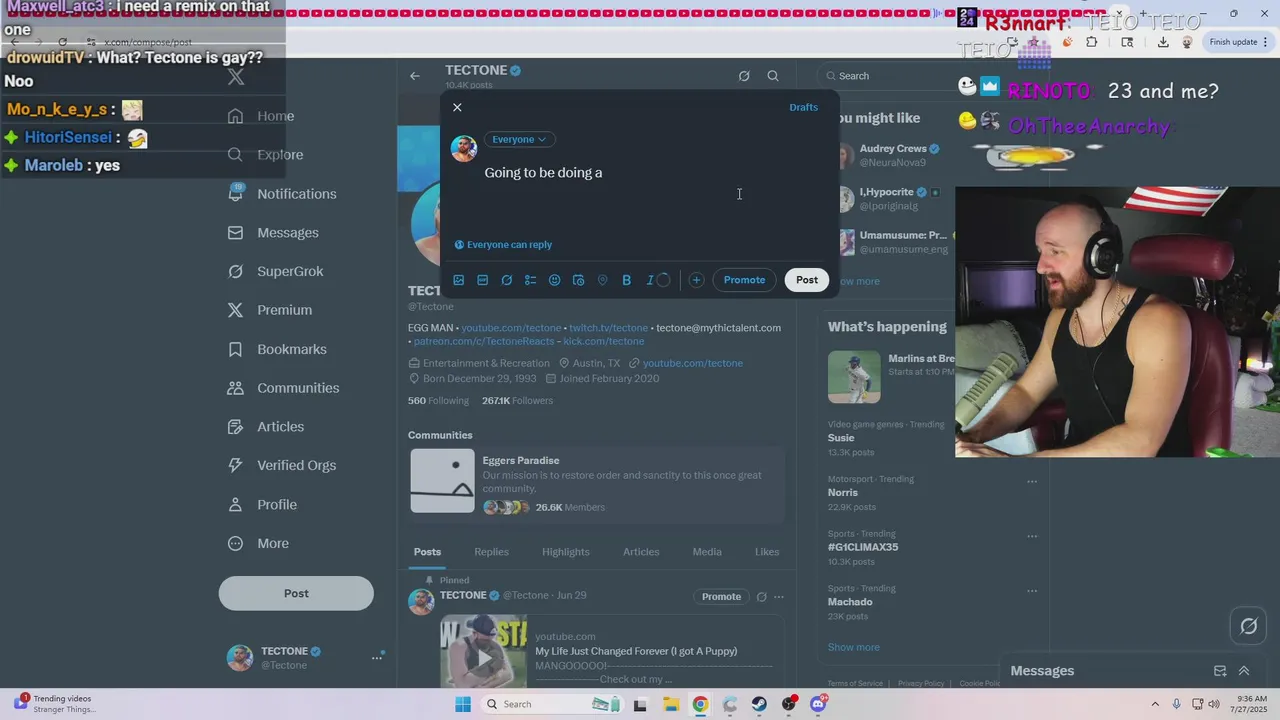Click the Grok enhance icon in composer
This screenshot has height=720, width=1280.
click(x=507, y=280)
